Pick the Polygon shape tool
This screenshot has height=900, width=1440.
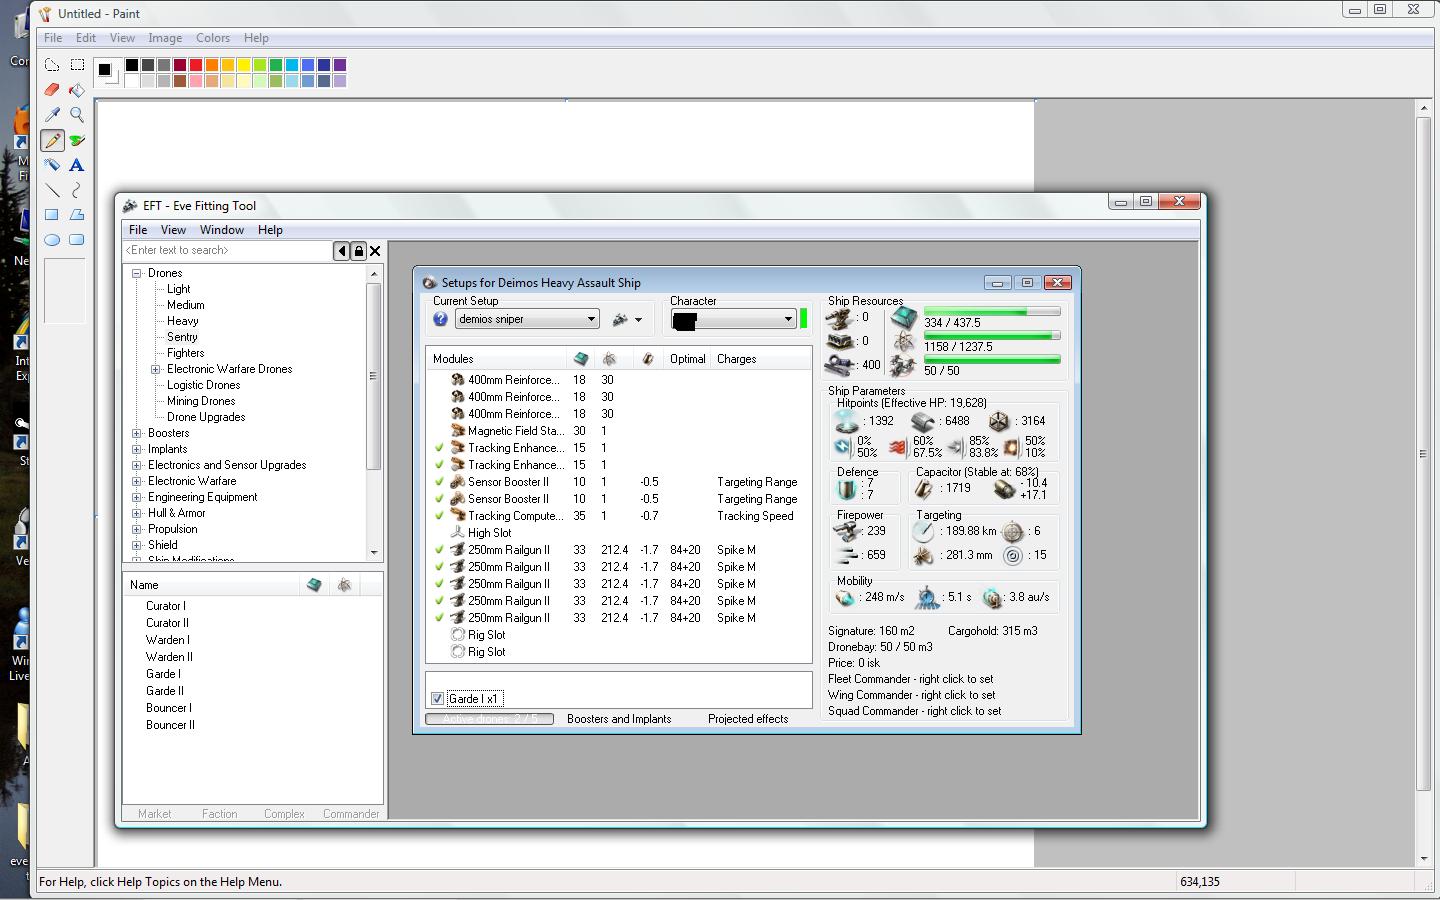77,215
